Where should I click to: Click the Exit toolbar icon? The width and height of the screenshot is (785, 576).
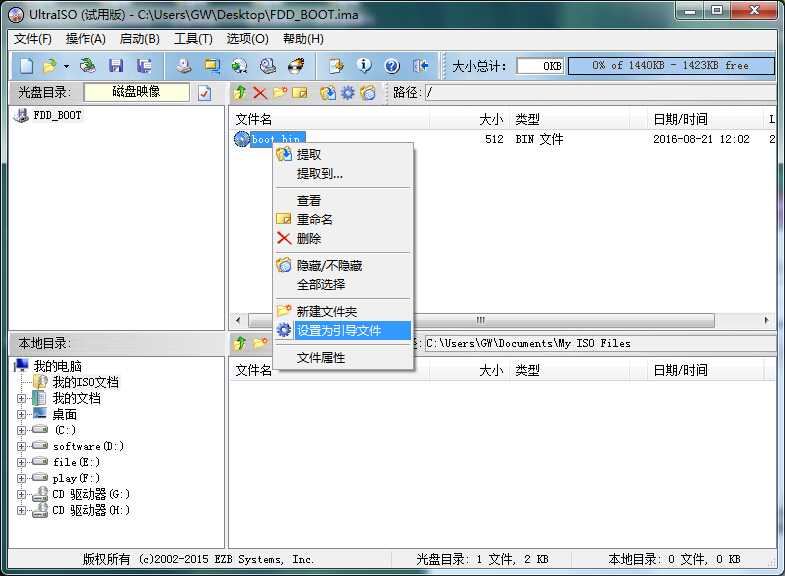(421, 66)
